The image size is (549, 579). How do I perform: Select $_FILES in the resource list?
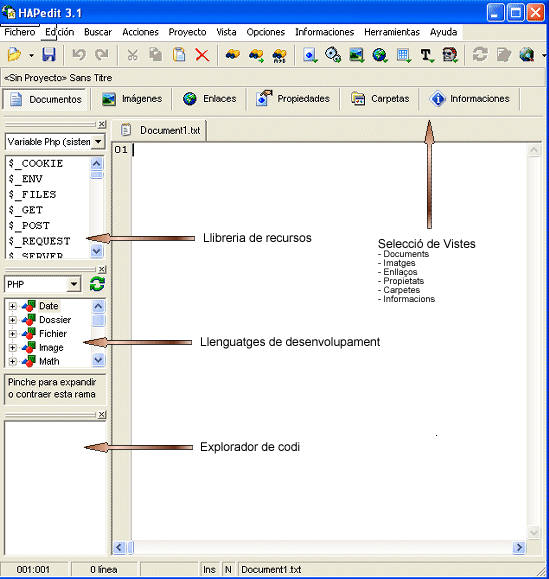pos(32,195)
